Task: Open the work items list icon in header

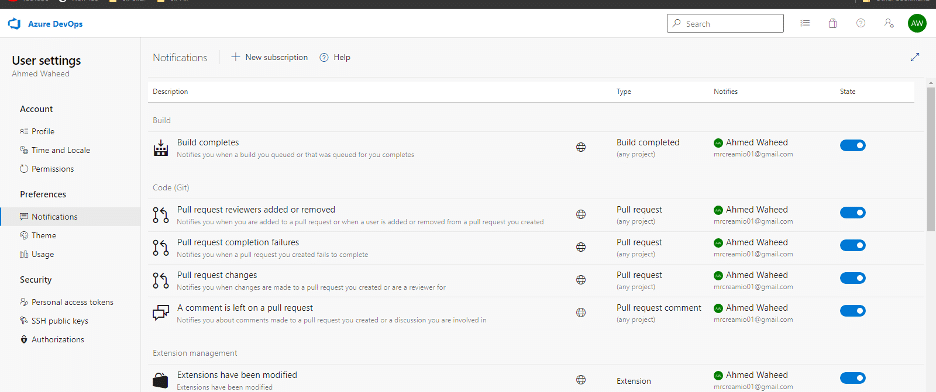Action: (x=805, y=23)
